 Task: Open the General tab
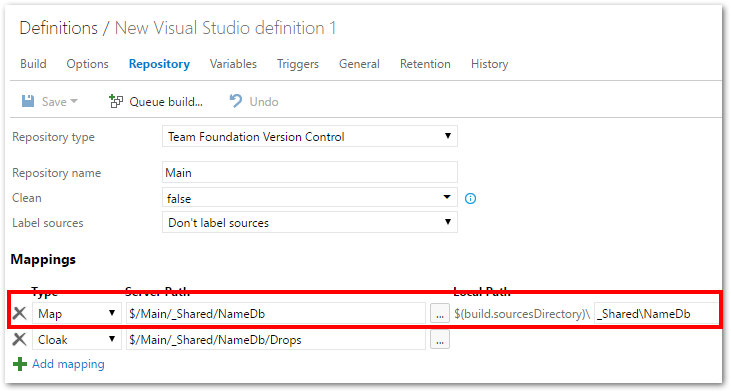click(359, 64)
